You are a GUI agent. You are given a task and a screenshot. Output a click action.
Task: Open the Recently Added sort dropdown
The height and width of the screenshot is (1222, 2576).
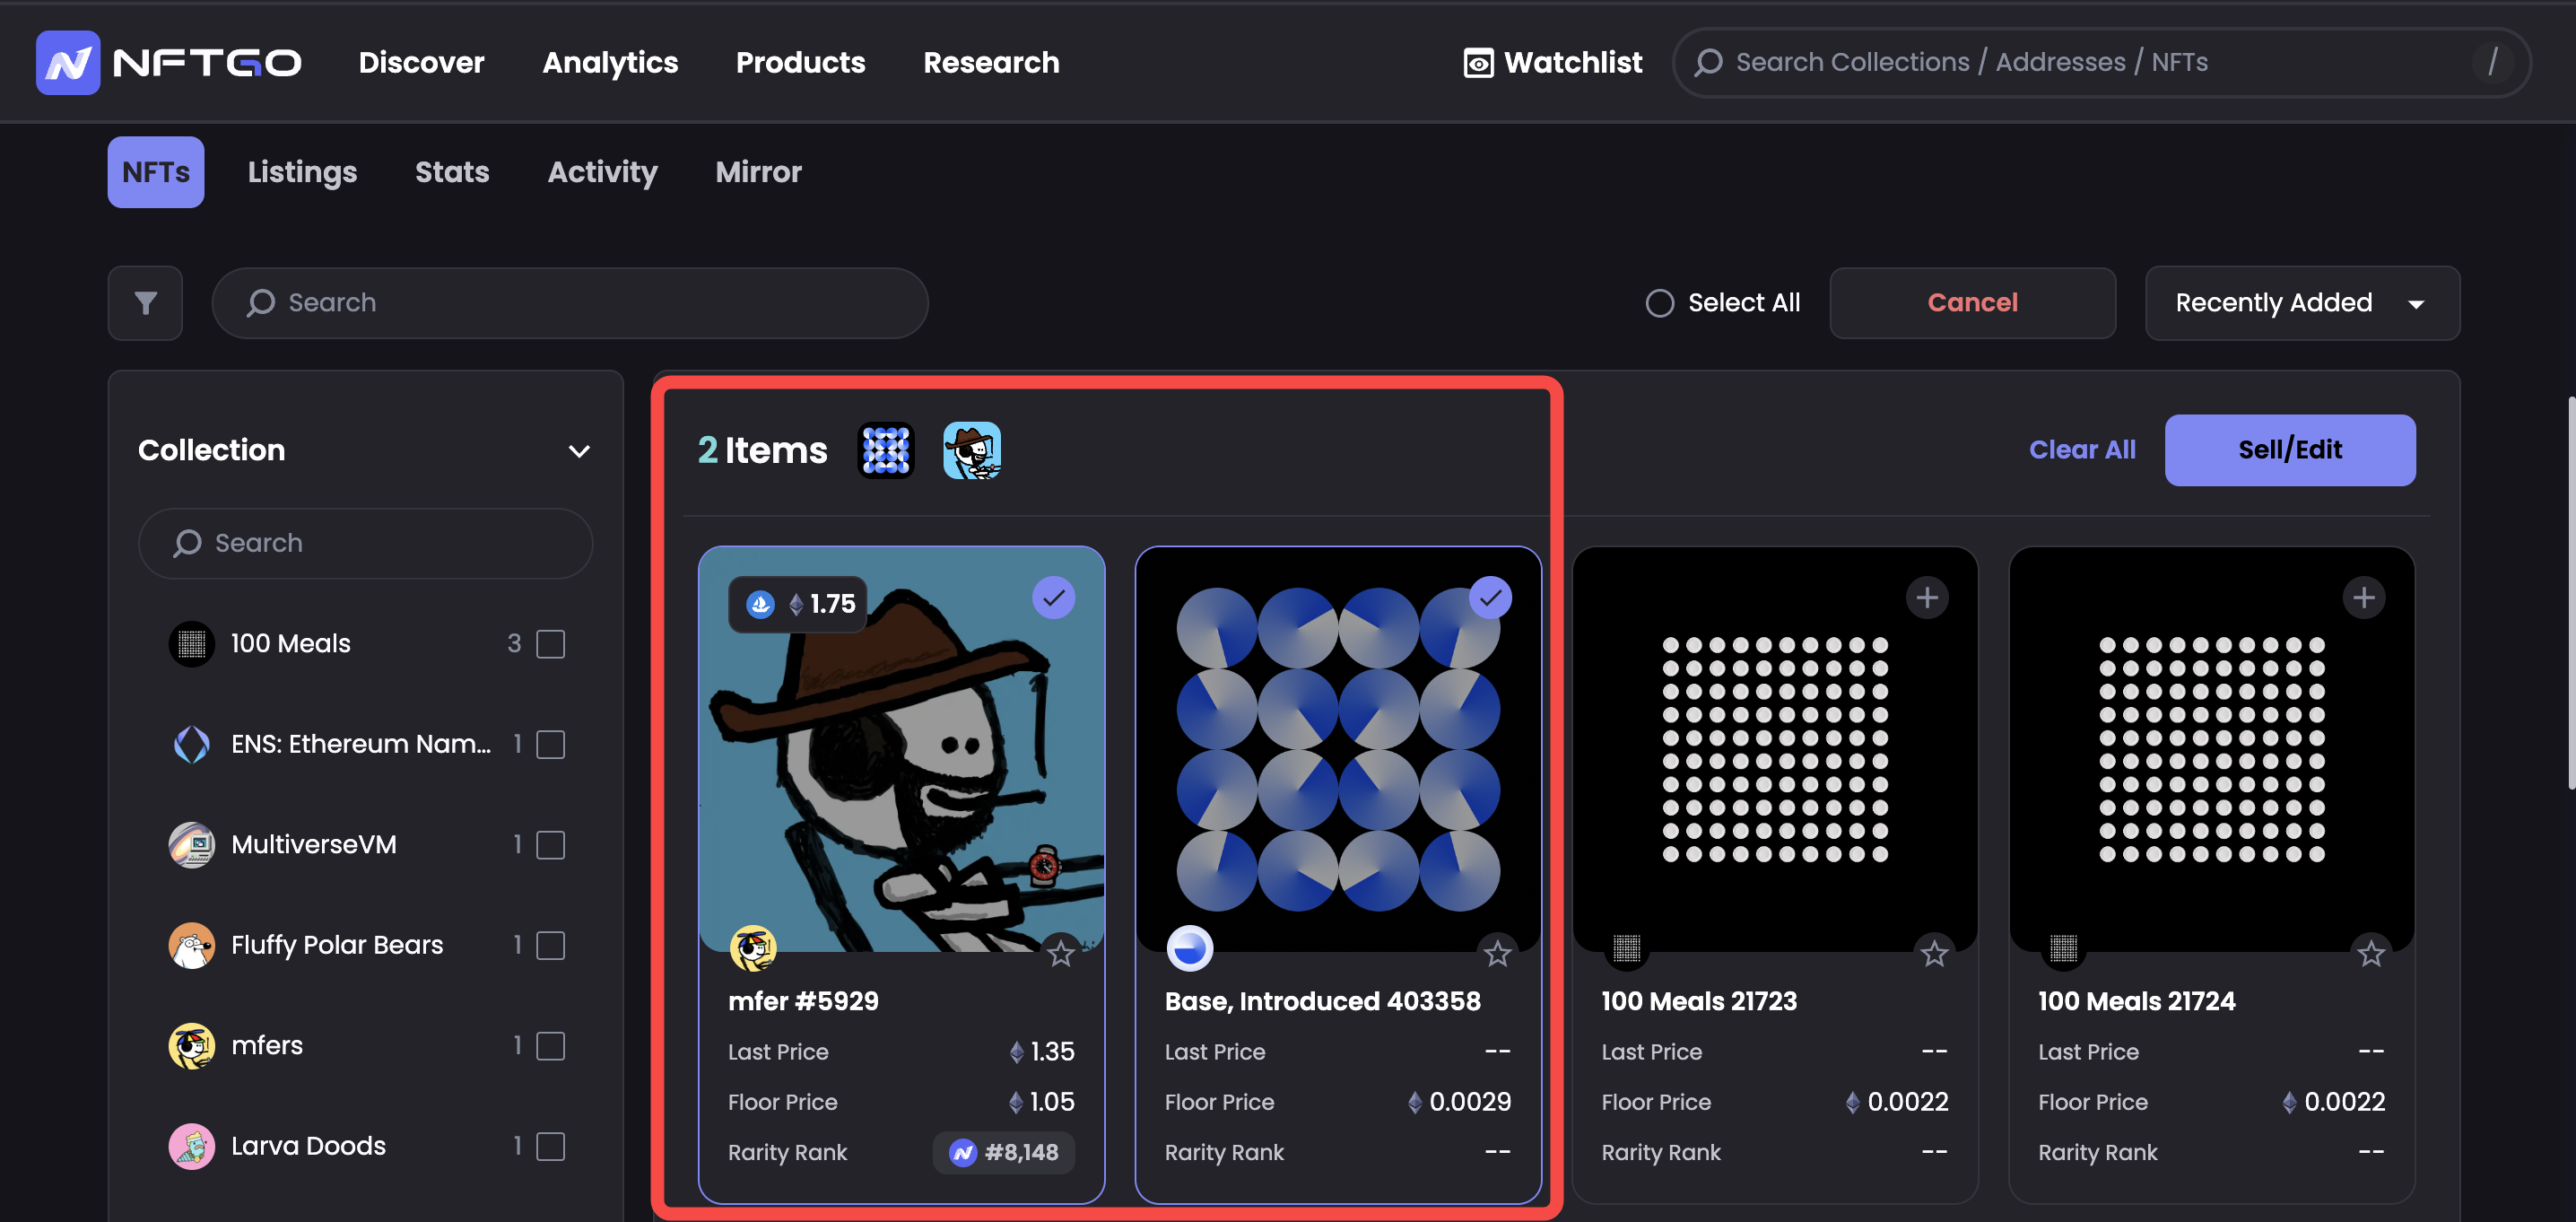tap(2301, 303)
